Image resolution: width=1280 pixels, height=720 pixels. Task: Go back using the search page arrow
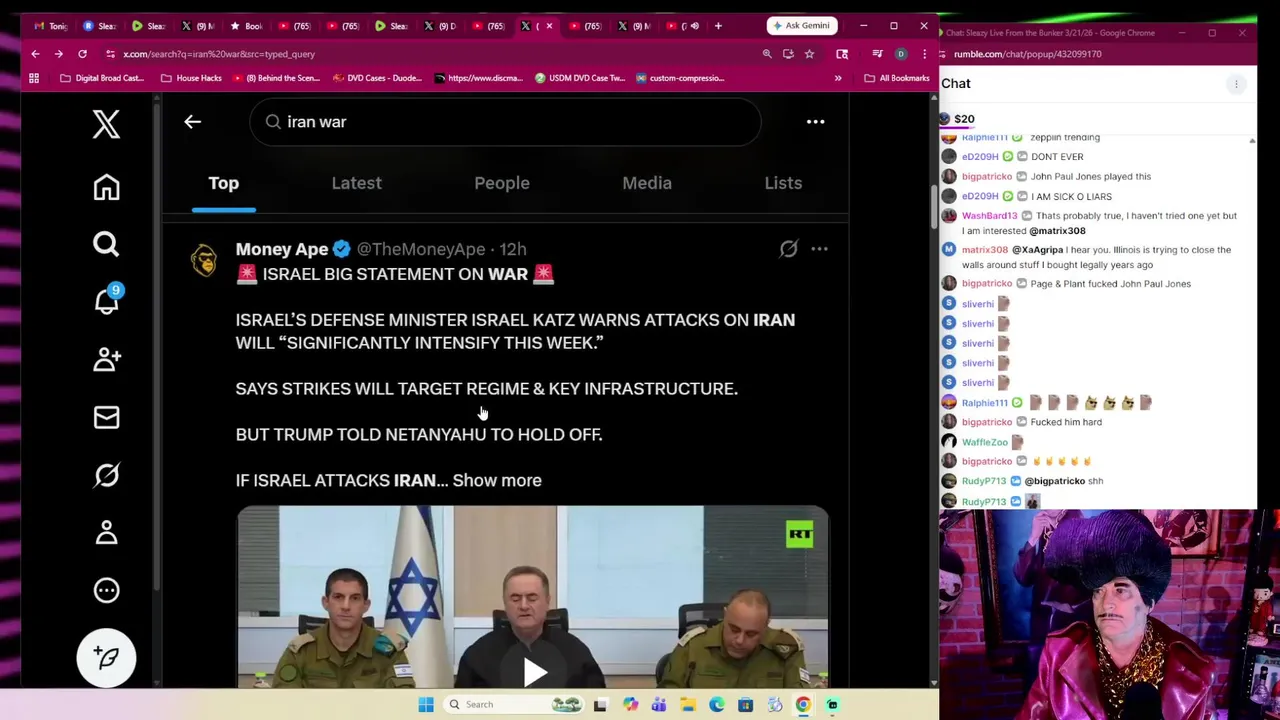click(x=192, y=122)
